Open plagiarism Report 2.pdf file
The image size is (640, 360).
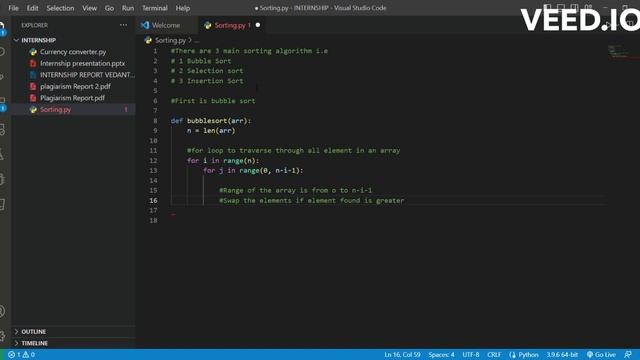pyautogui.click(x=75, y=86)
